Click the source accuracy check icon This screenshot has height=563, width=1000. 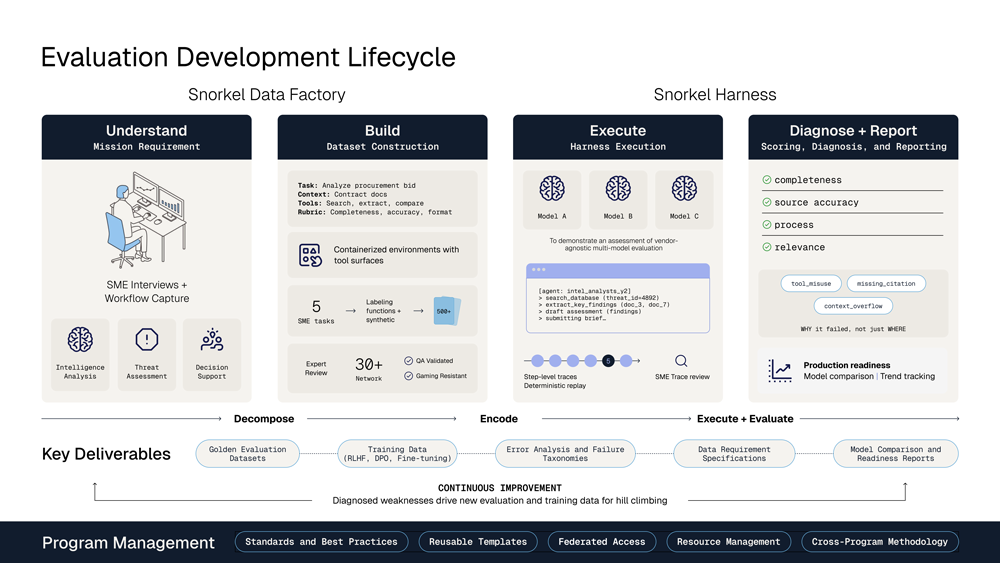pyautogui.click(x=767, y=202)
